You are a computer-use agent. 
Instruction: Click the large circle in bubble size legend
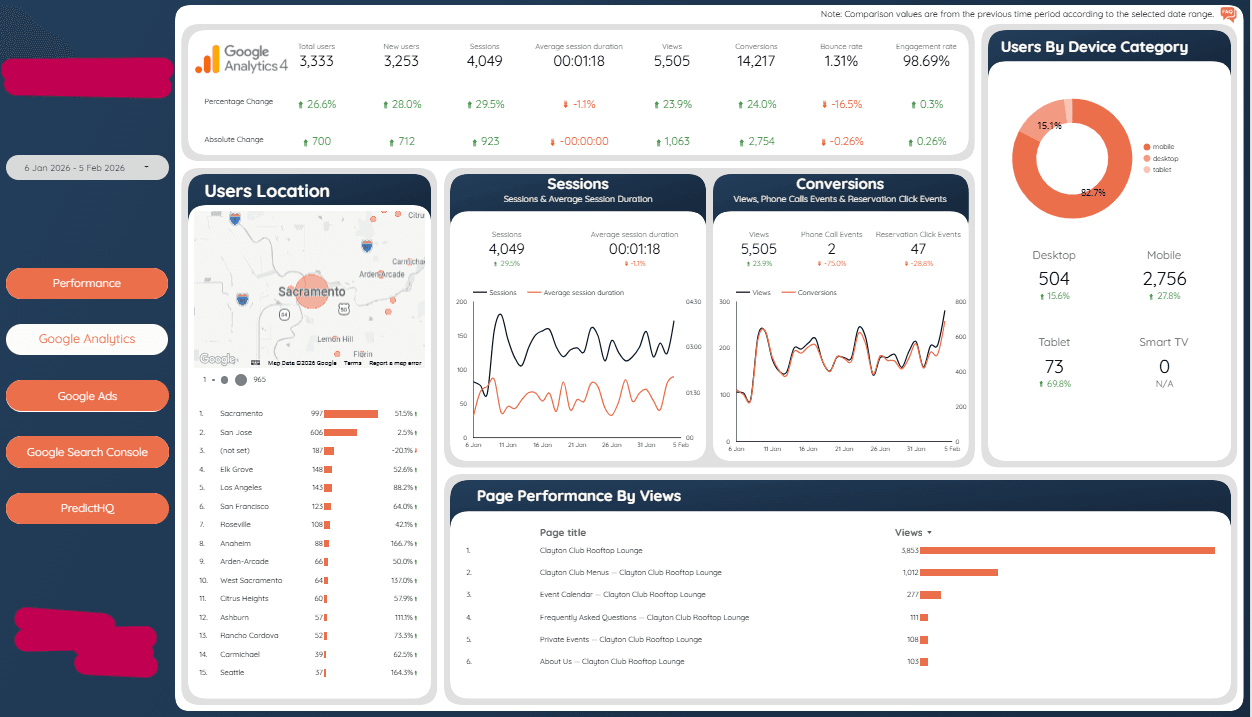[x=241, y=380]
